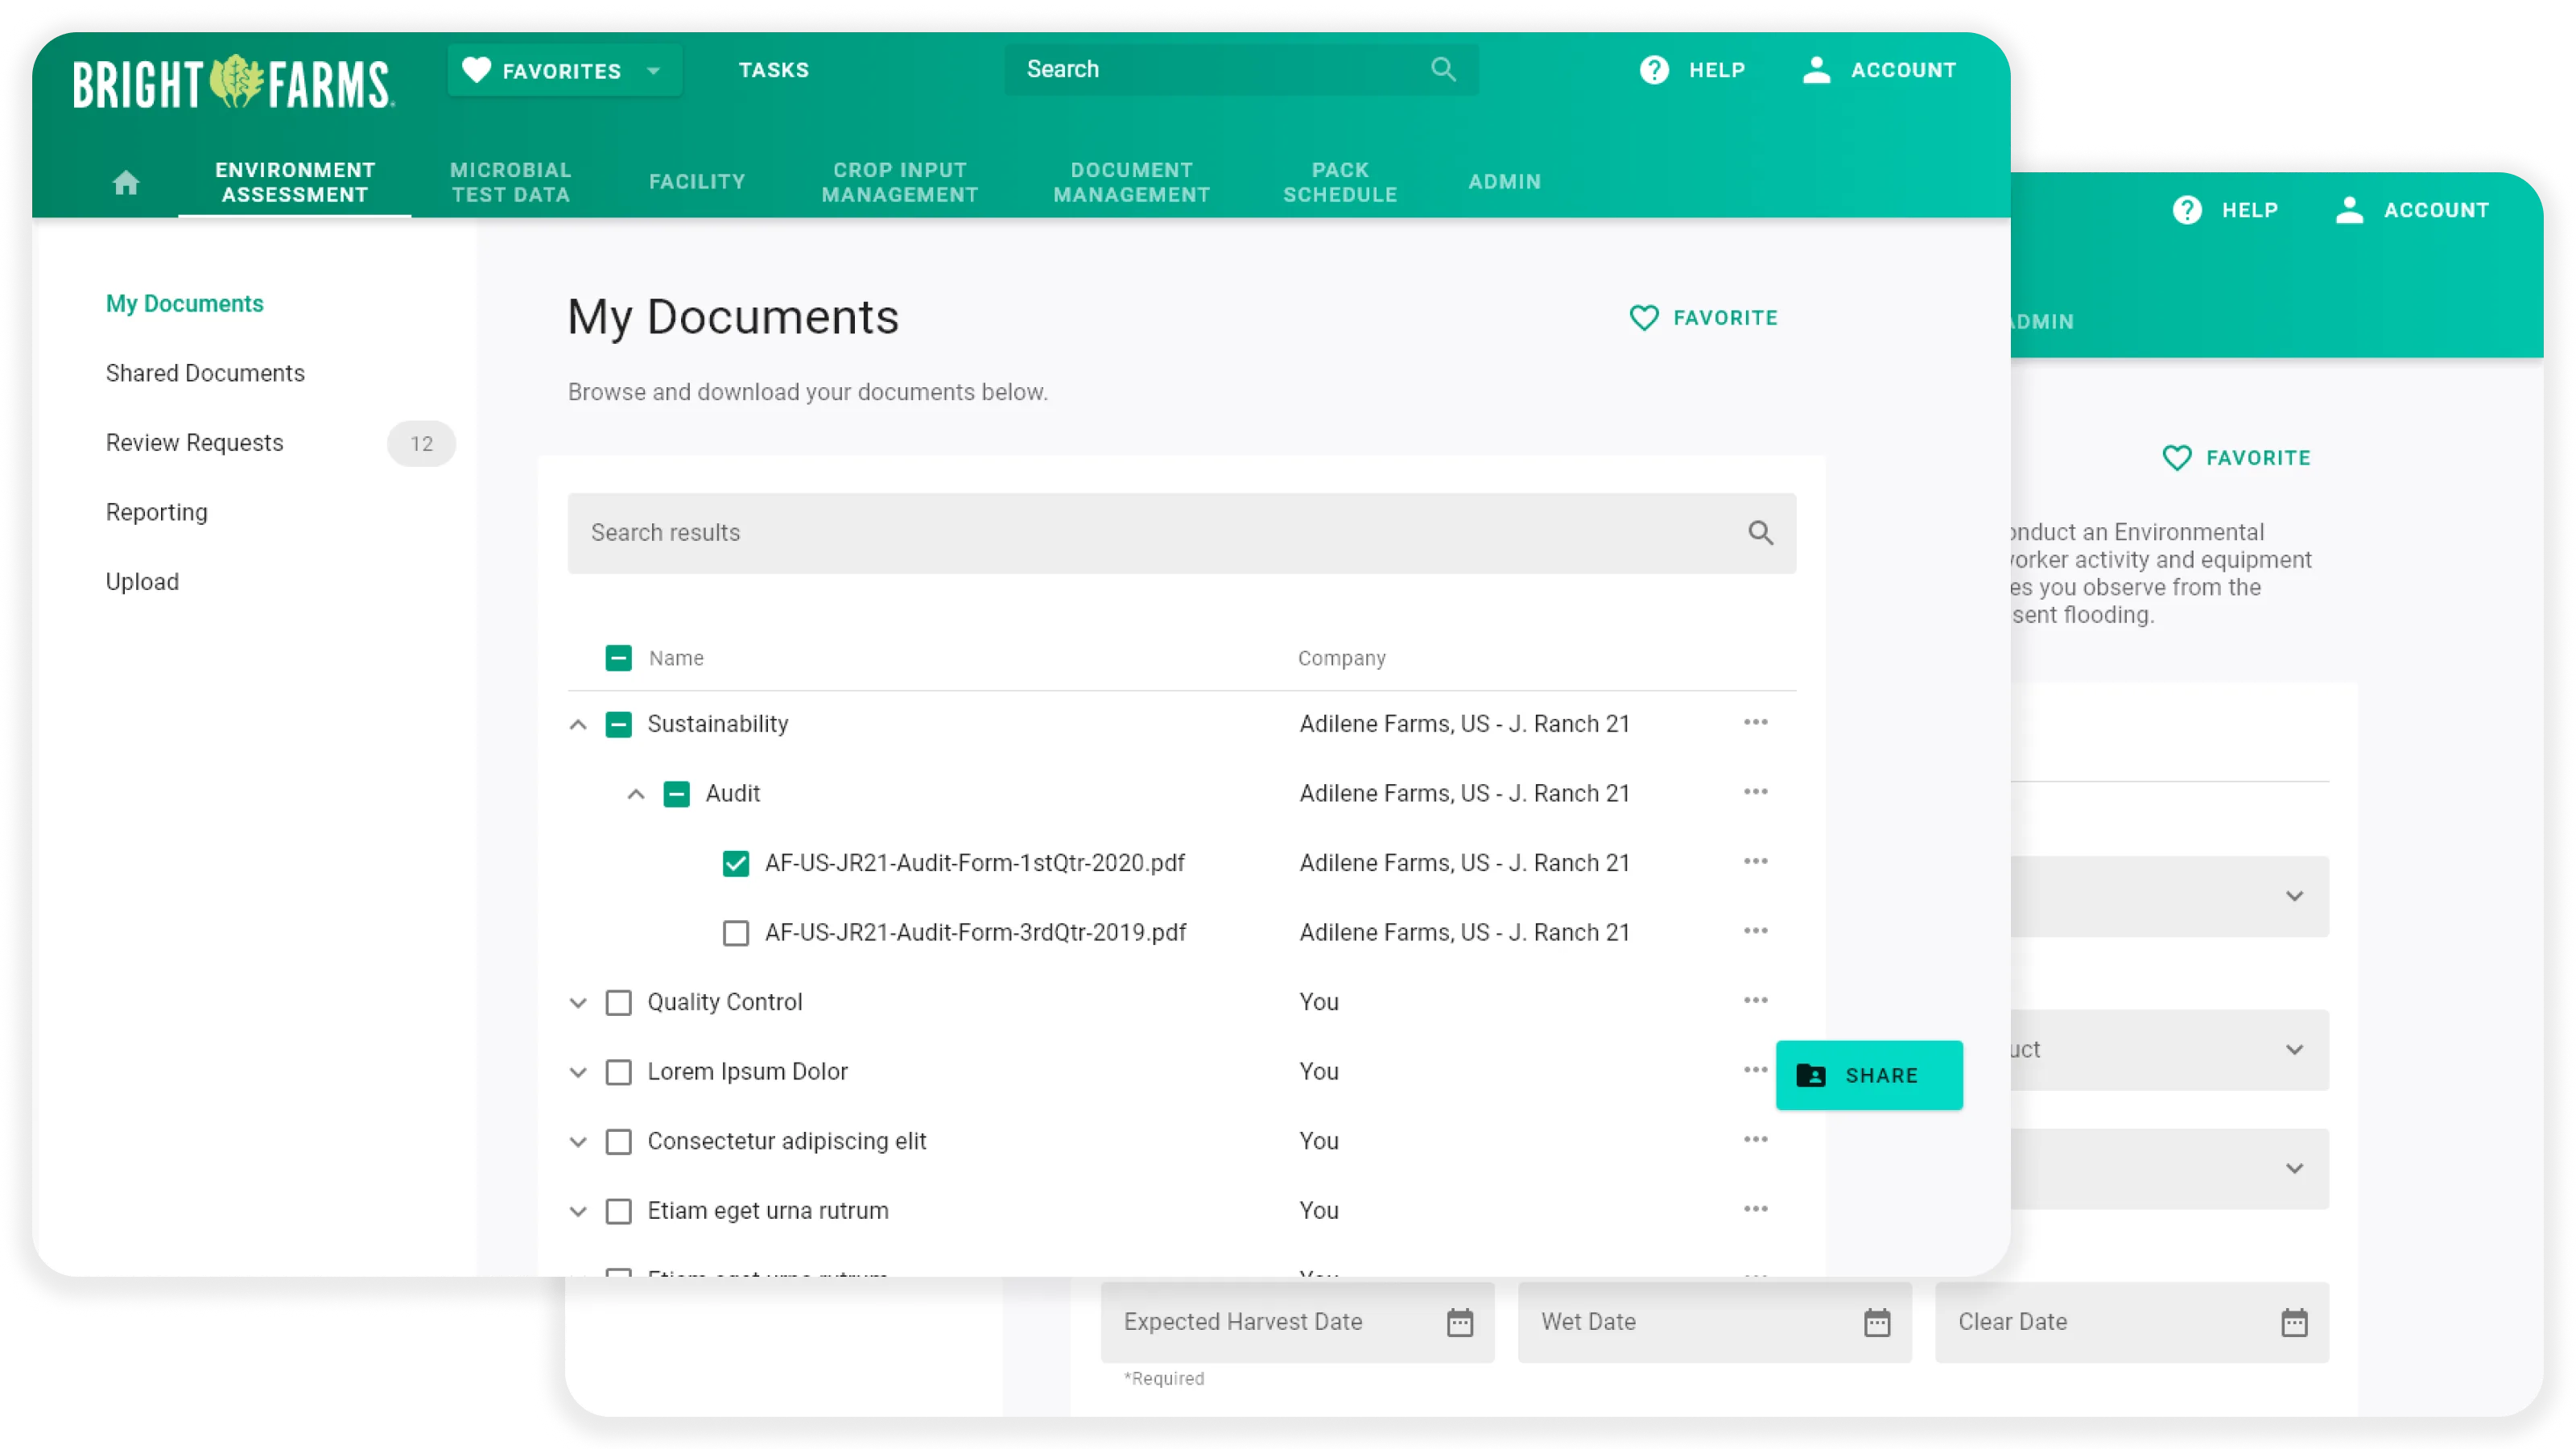Viewport: 2576px width, 1449px height.
Task: Click magnifier icon in Search results field
Action: click(x=1761, y=533)
